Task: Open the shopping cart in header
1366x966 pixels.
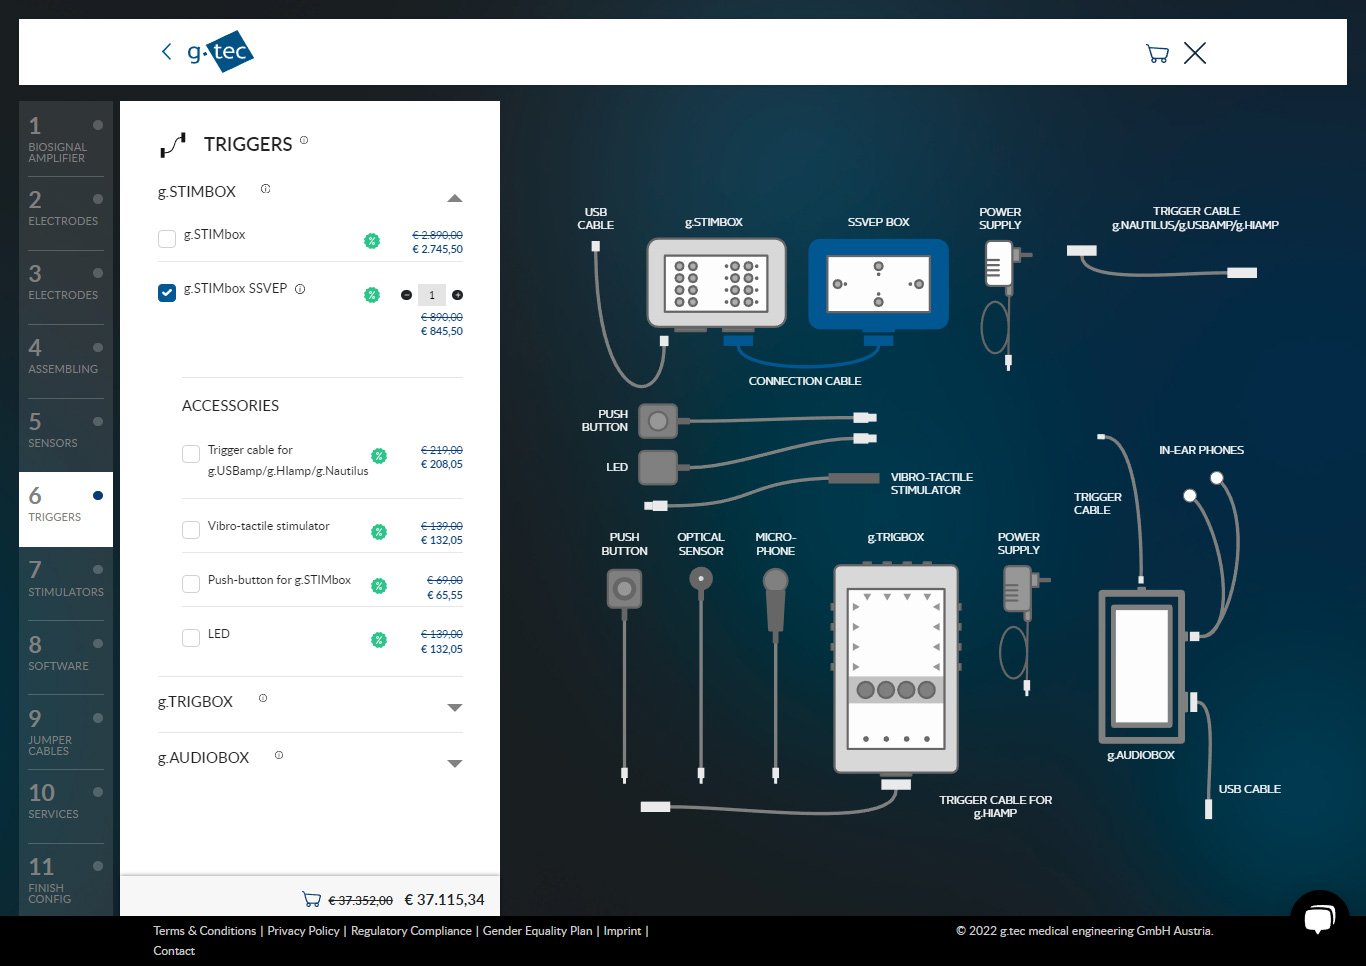Action: (x=1157, y=54)
